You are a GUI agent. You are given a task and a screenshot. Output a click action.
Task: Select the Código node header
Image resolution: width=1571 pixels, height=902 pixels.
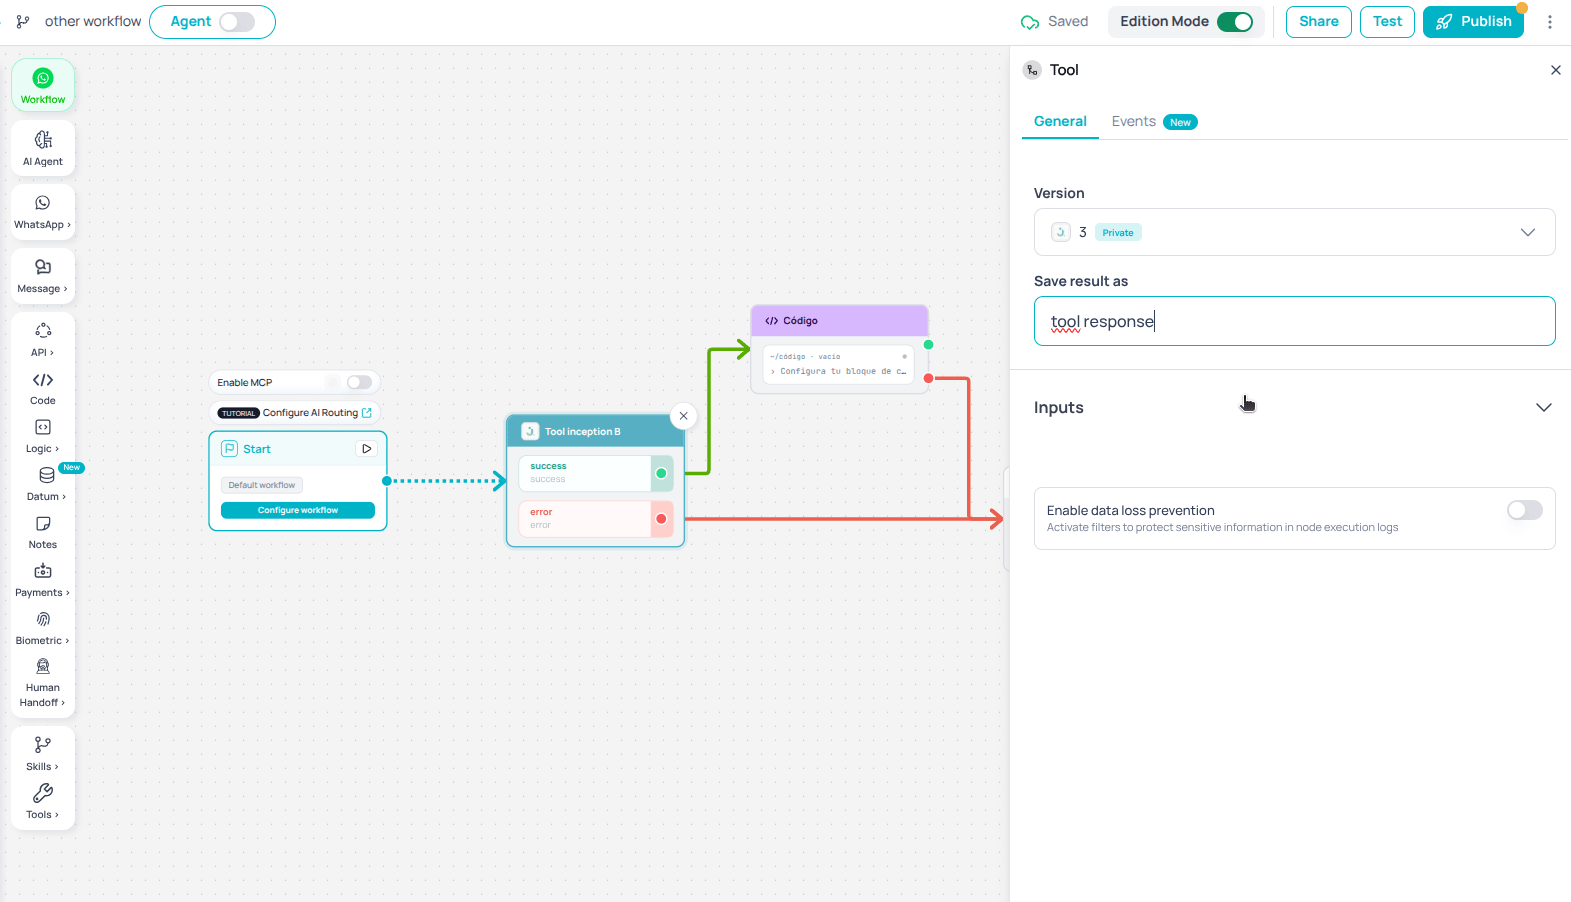(x=839, y=321)
